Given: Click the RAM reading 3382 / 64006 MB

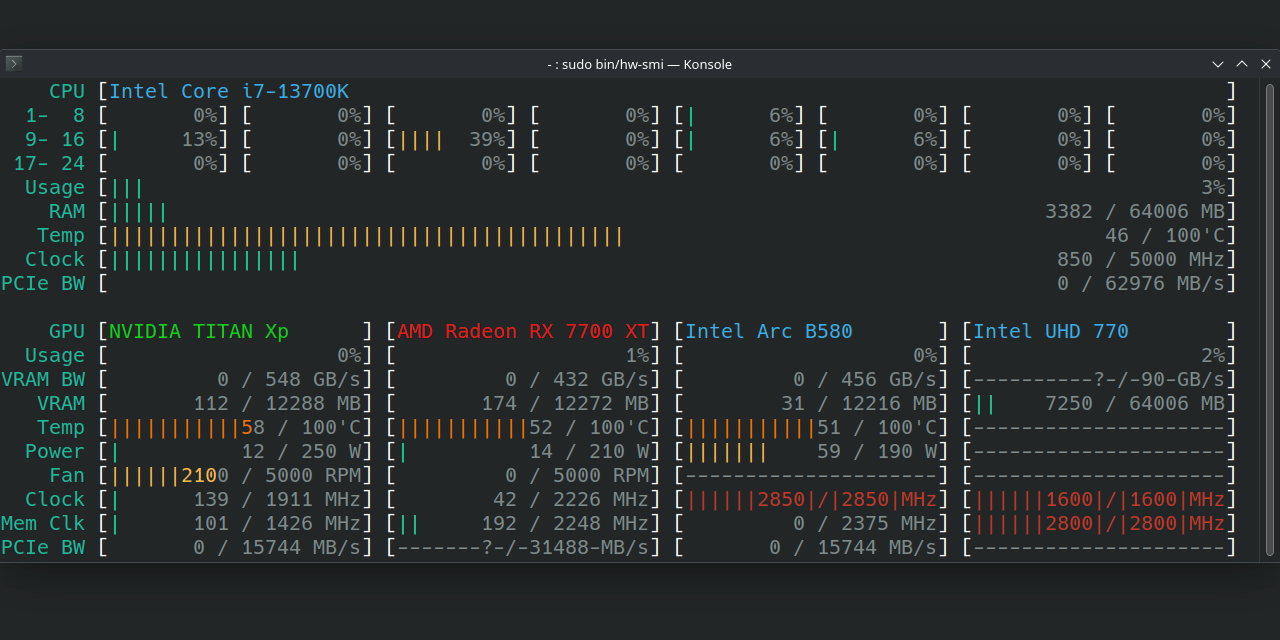Looking at the screenshot, I should click(1134, 211).
